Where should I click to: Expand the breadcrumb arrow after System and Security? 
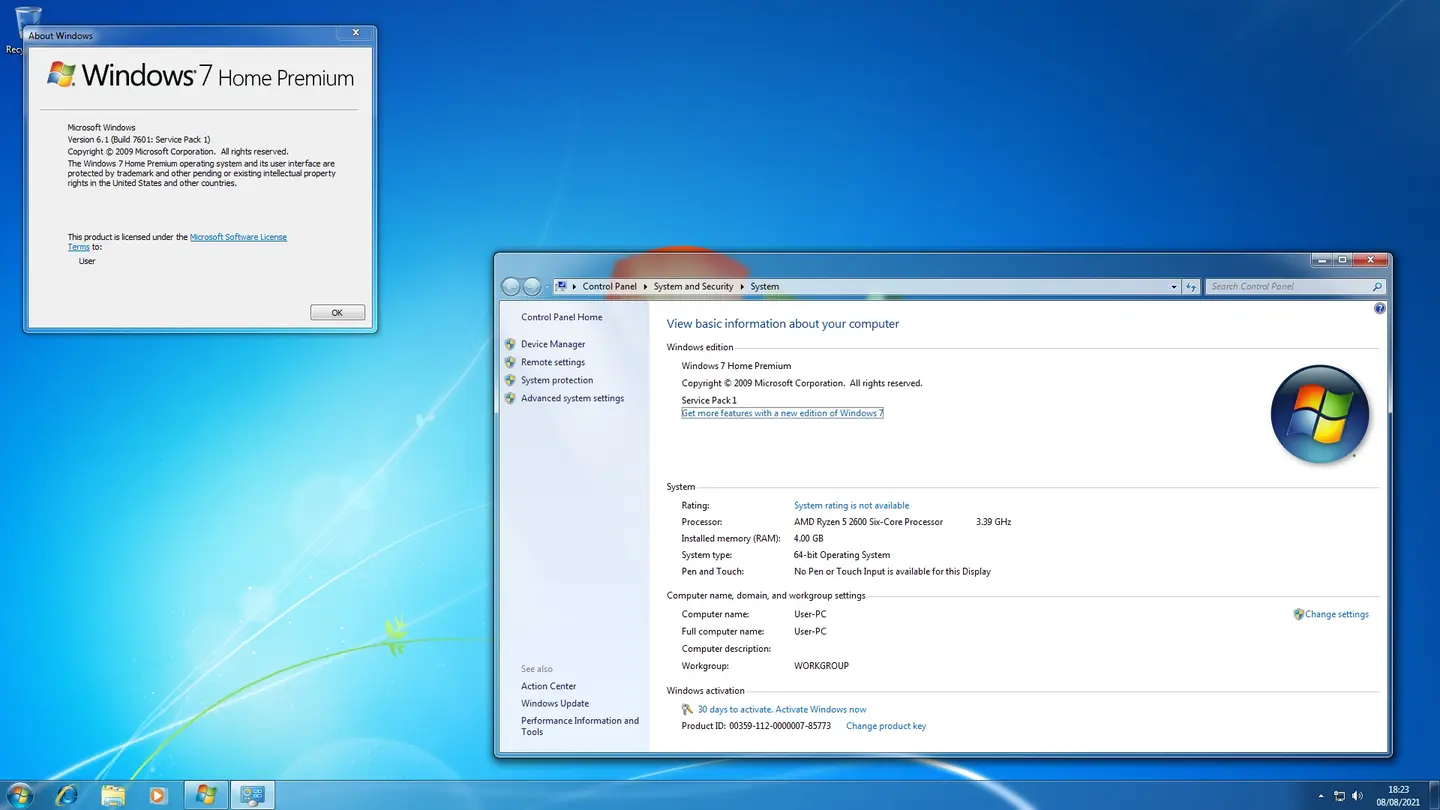coord(741,286)
